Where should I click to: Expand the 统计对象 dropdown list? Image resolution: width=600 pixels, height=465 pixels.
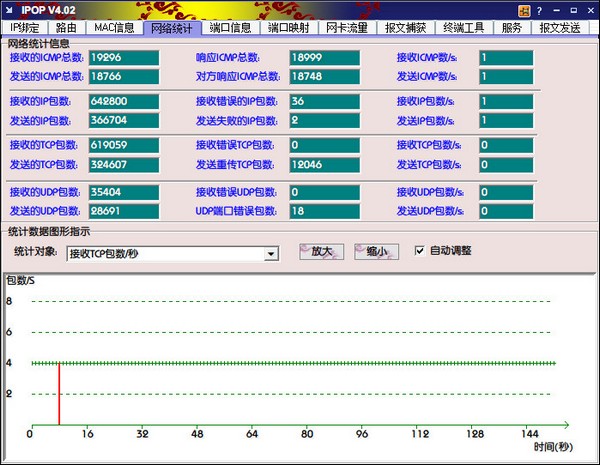270,255
